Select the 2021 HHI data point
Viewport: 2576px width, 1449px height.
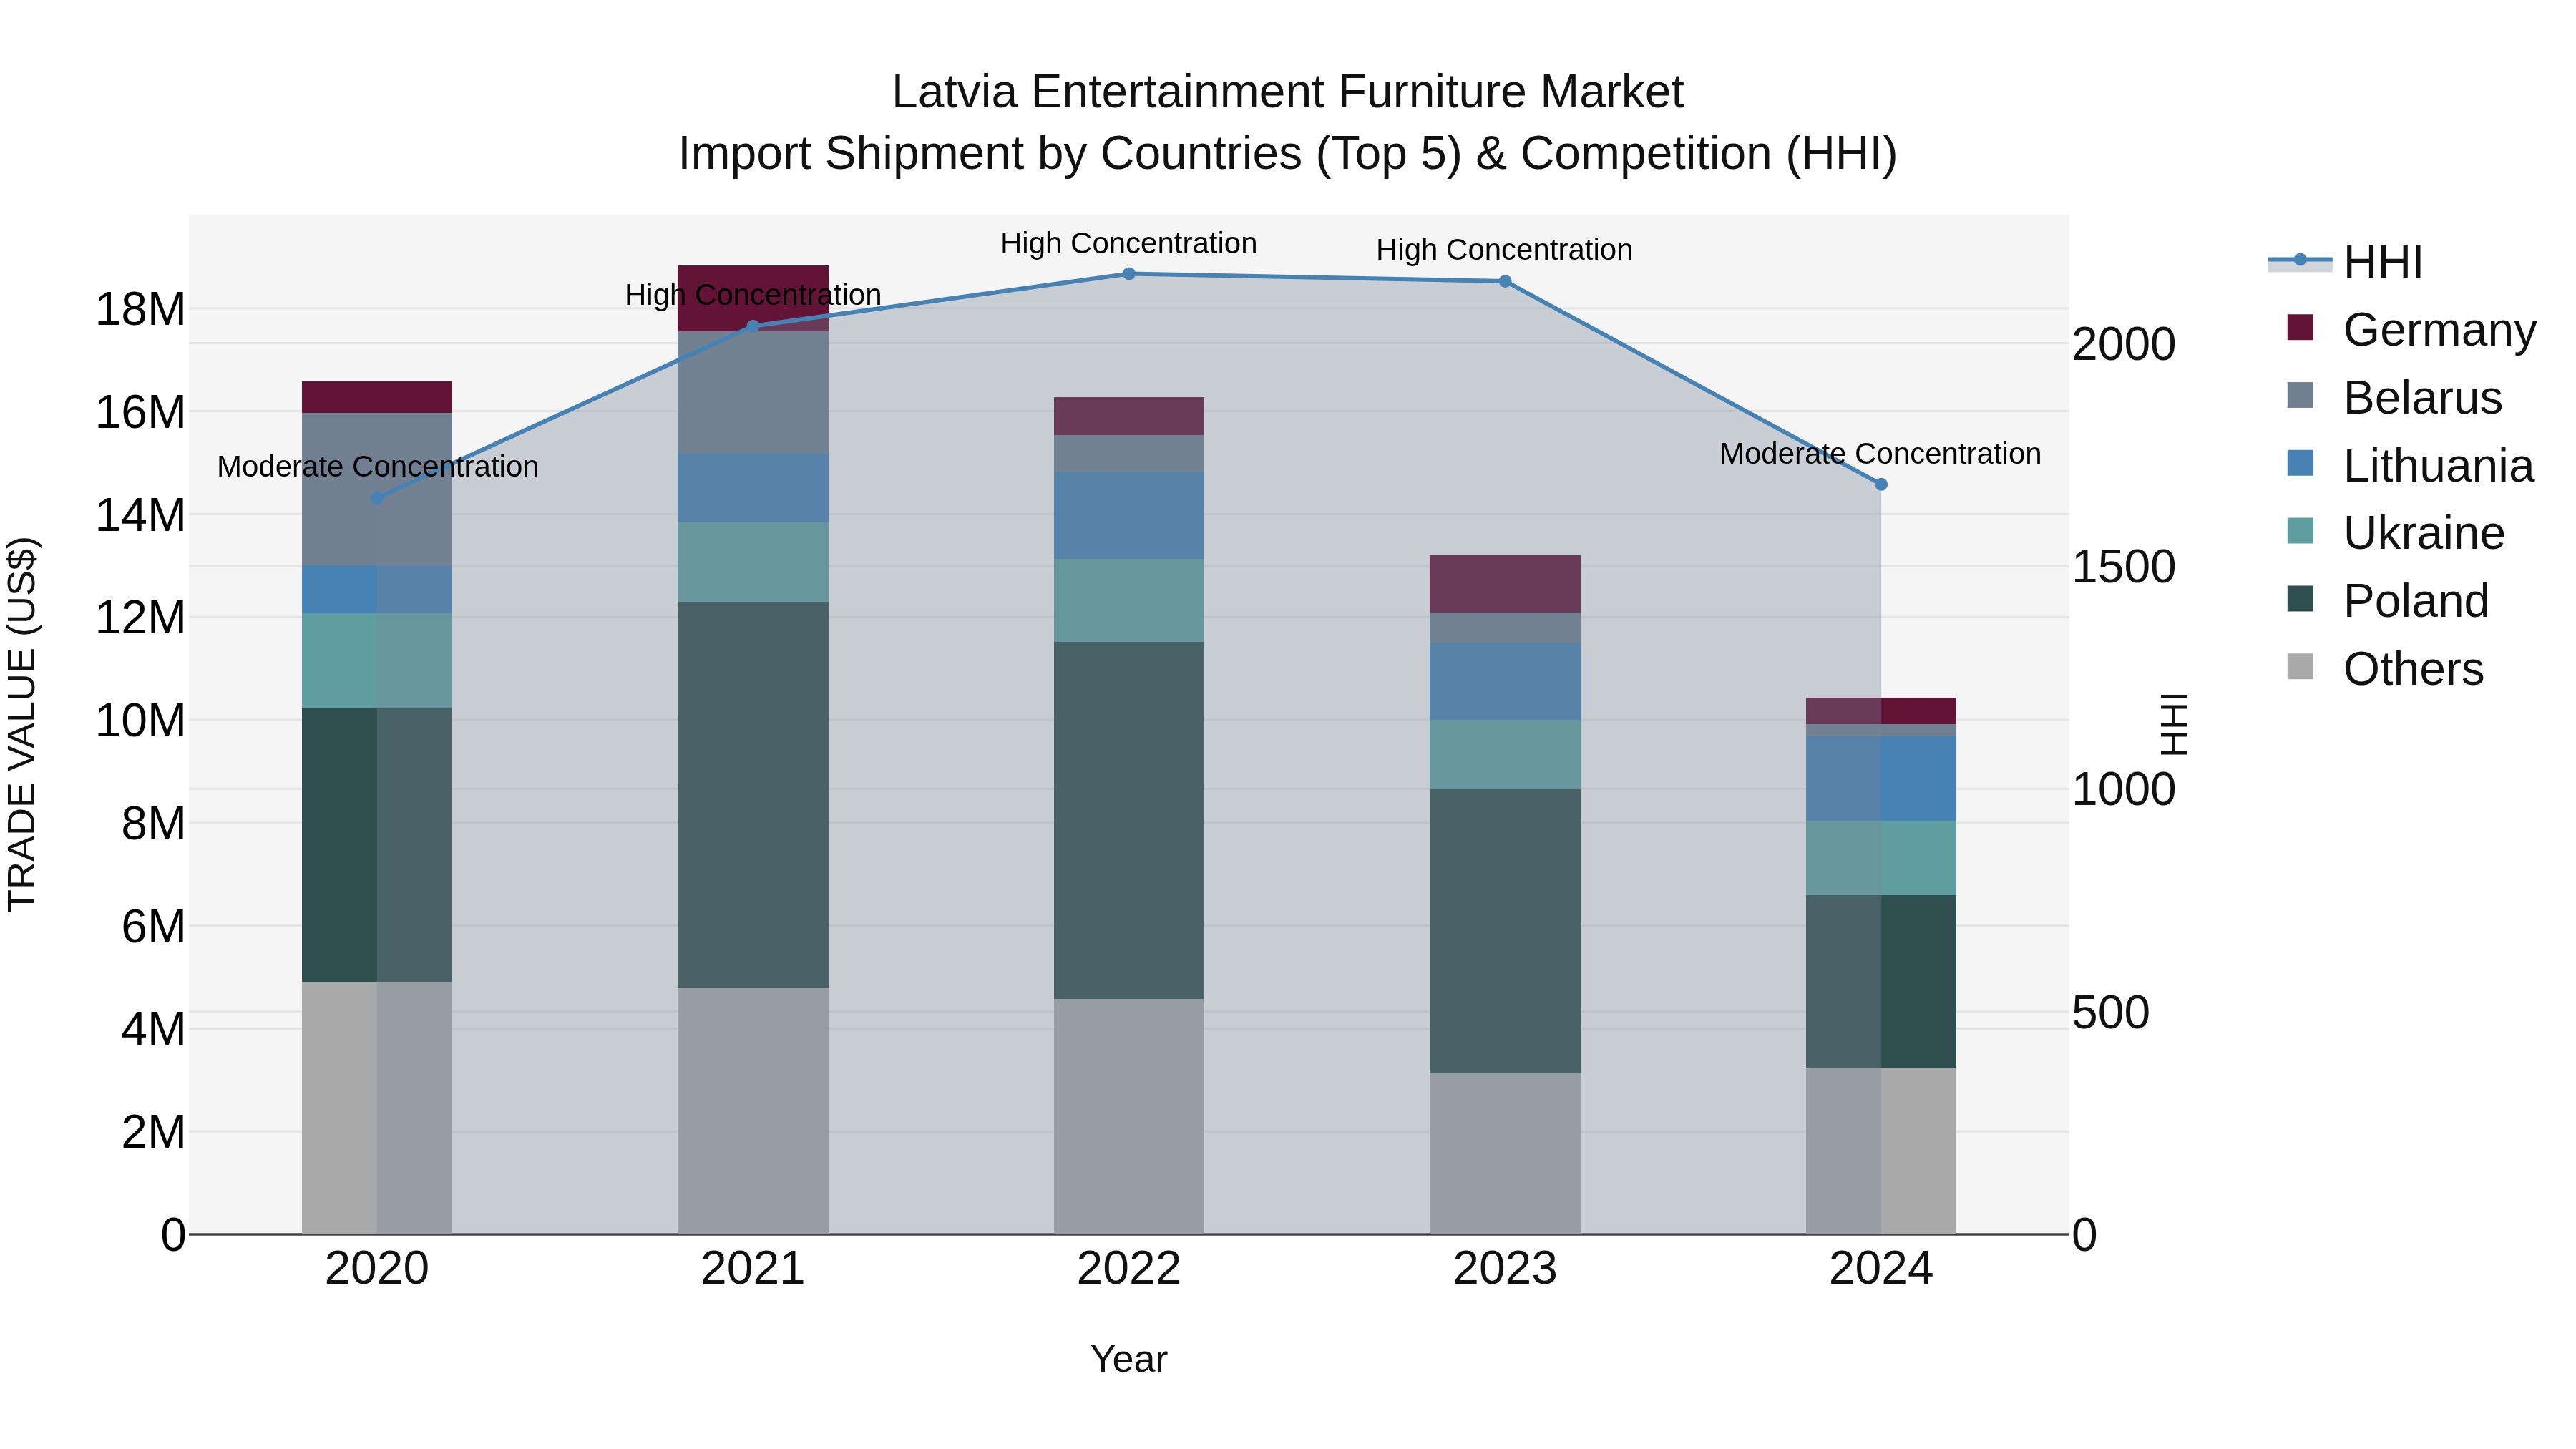pyautogui.click(x=753, y=326)
